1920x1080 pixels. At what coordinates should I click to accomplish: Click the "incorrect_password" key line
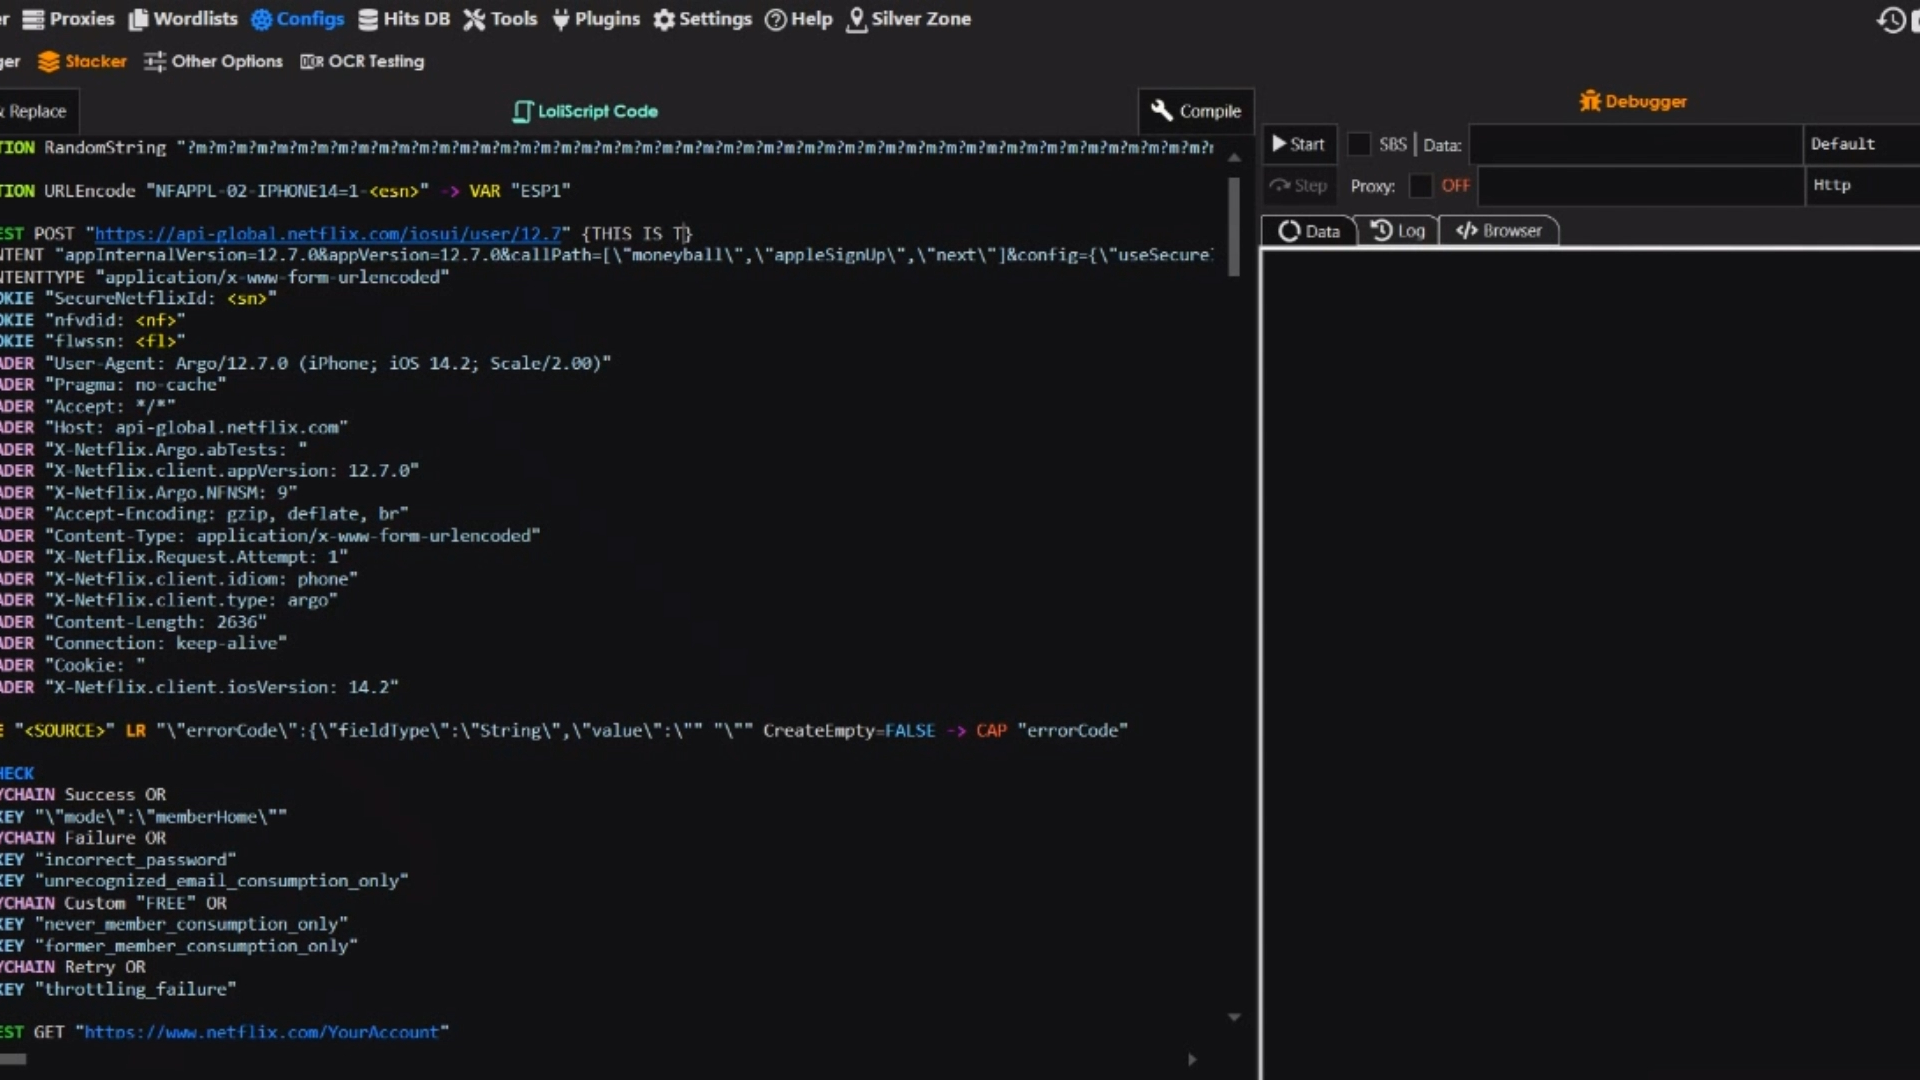tap(118, 860)
